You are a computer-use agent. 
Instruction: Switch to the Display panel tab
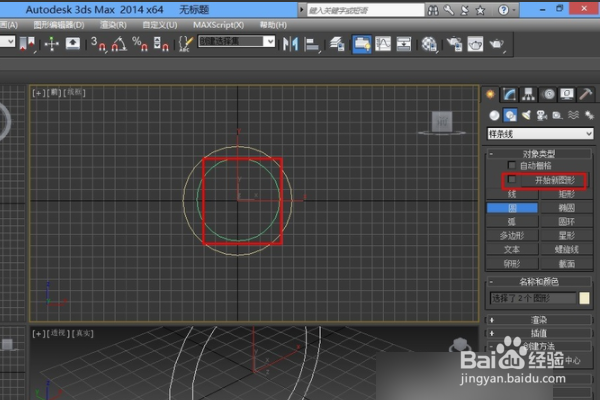coord(567,94)
